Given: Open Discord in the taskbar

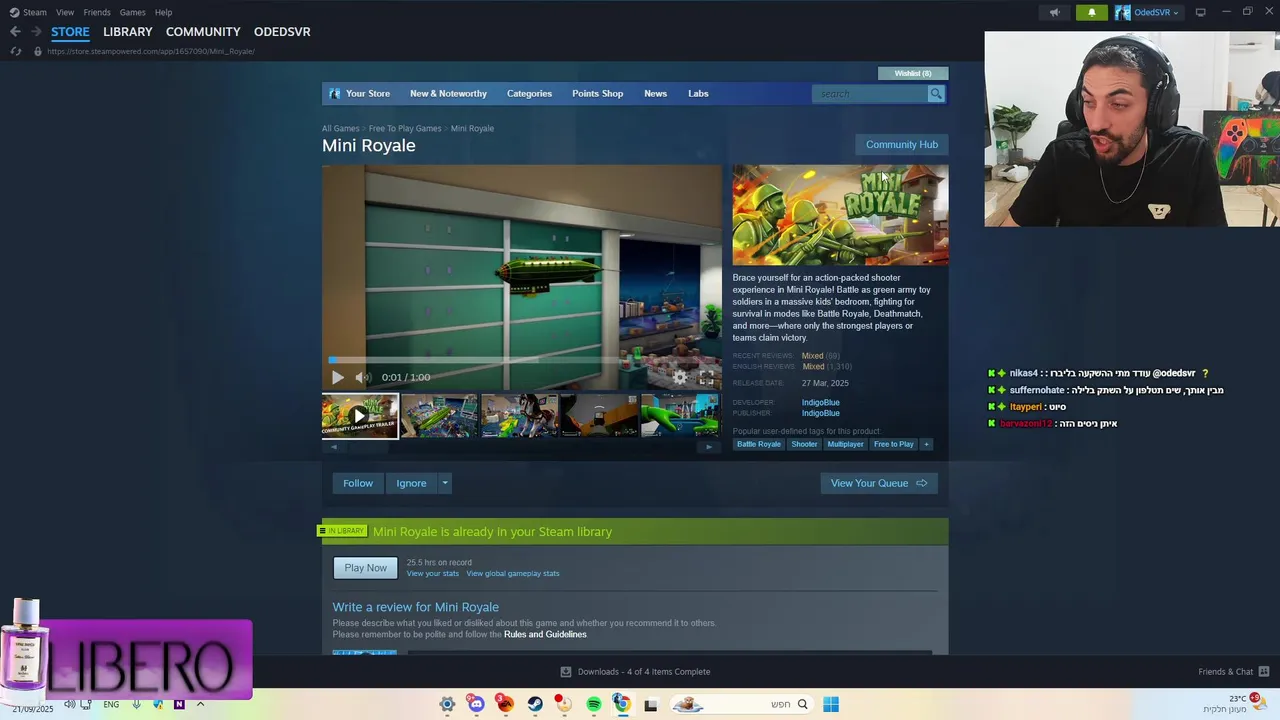Looking at the screenshot, I should pyautogui.click(x=476, y=704).
